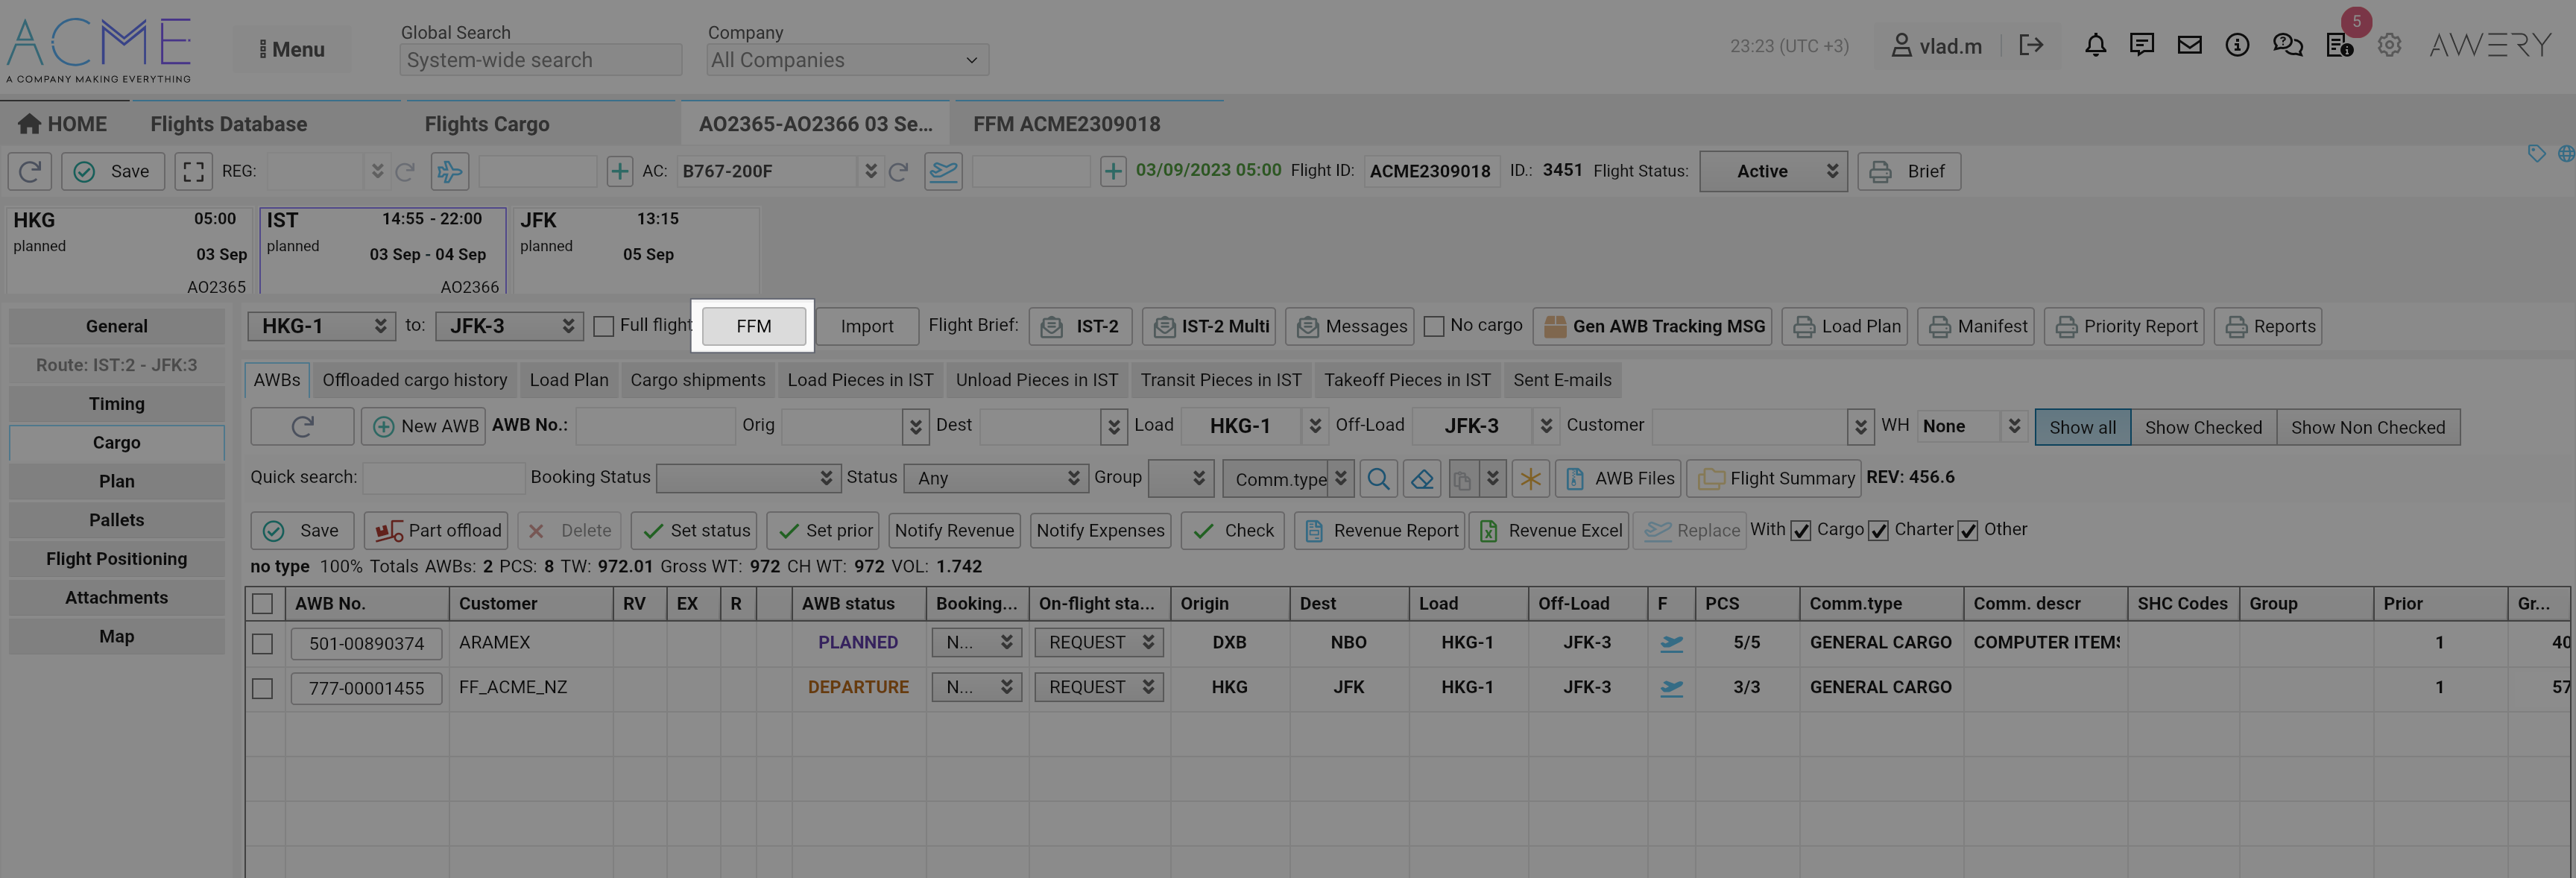2576x878 pixels.
Task: Click the info circle icon
Action: click(2237, 45)
